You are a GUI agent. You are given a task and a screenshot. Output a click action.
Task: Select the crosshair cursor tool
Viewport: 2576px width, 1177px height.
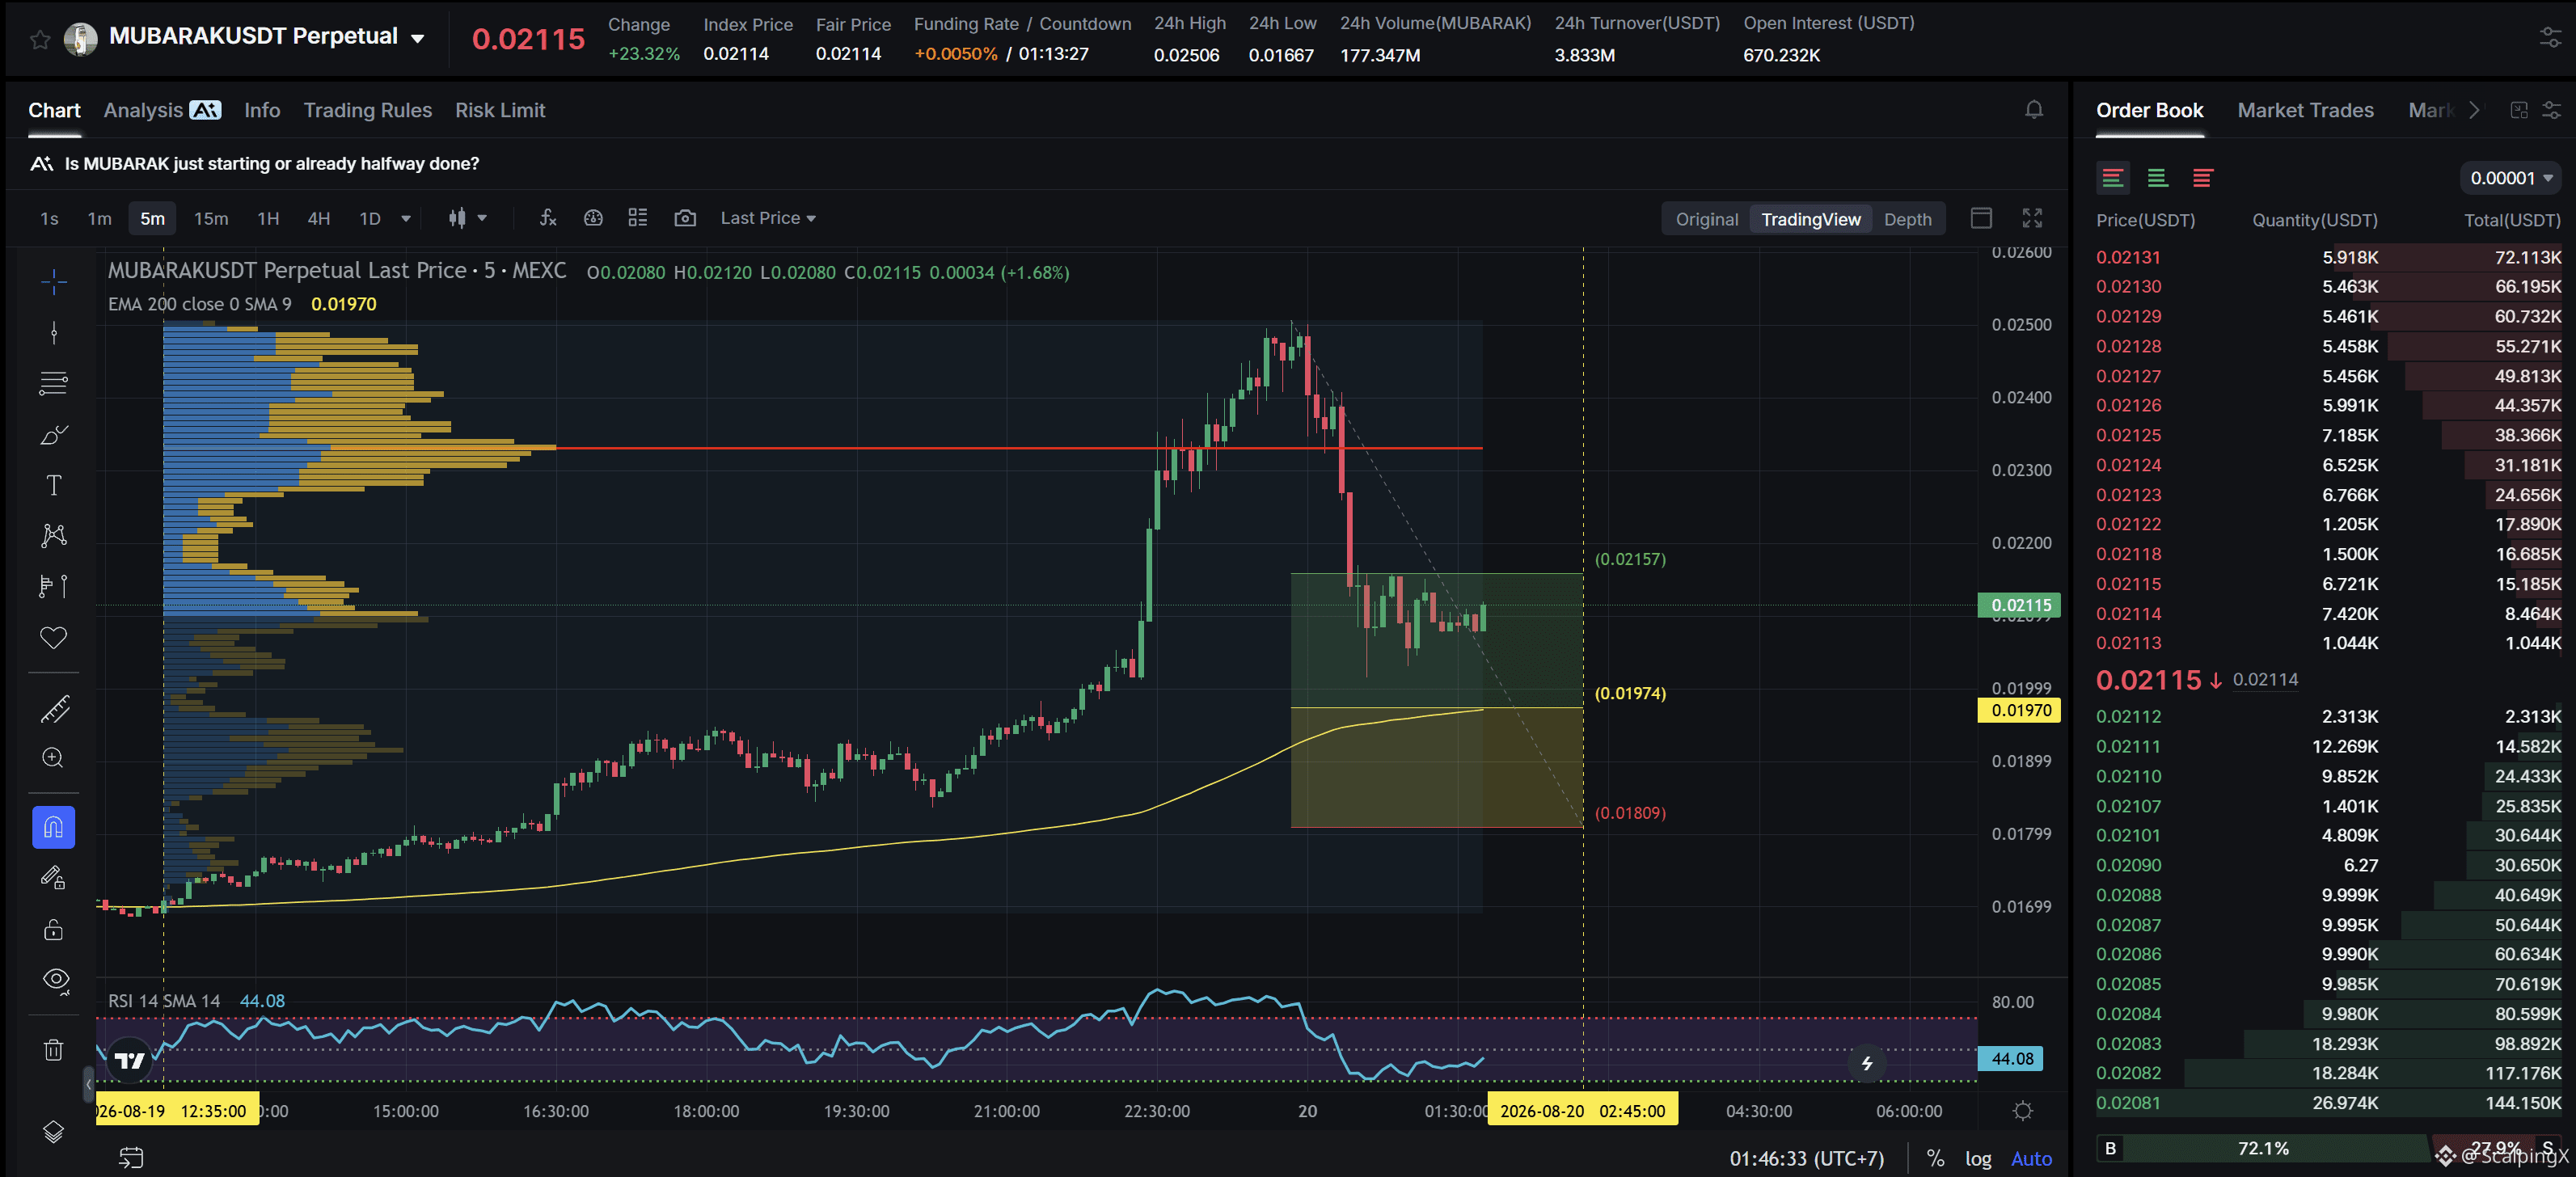tap(54, 282)
